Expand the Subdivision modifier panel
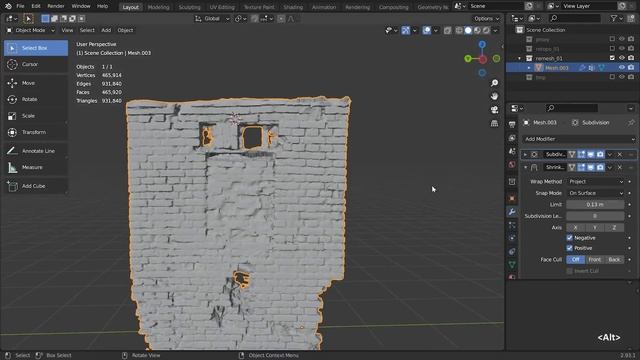 click(x=525, y=155)
